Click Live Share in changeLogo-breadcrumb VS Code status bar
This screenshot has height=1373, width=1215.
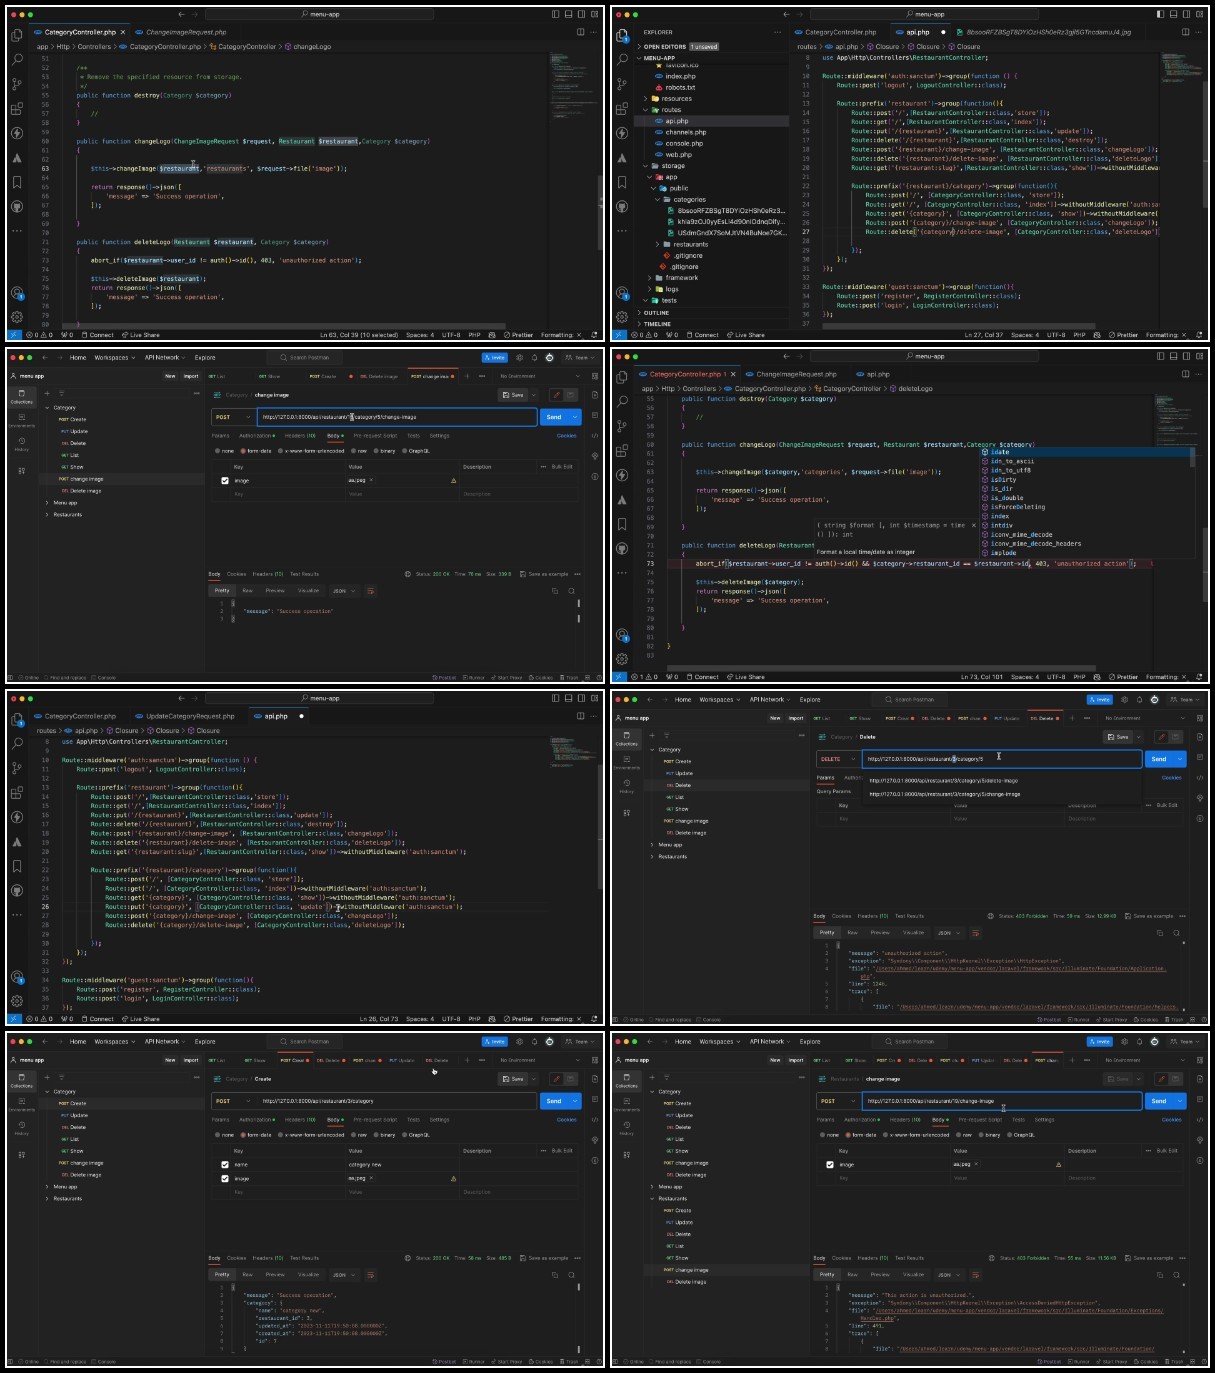pyautogui.click(x=140, y=335)
